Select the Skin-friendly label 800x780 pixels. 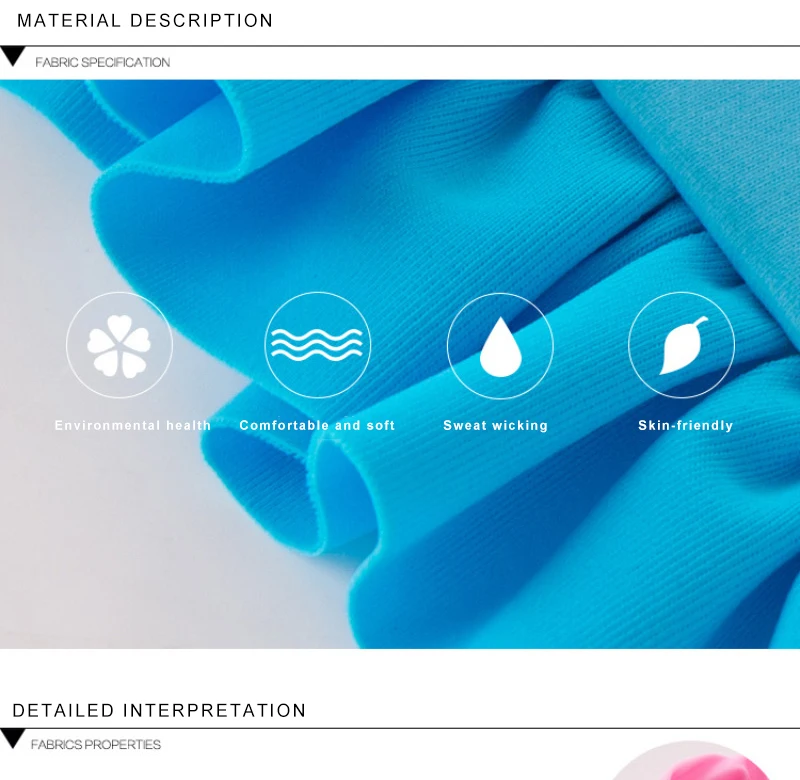[686, 425]
